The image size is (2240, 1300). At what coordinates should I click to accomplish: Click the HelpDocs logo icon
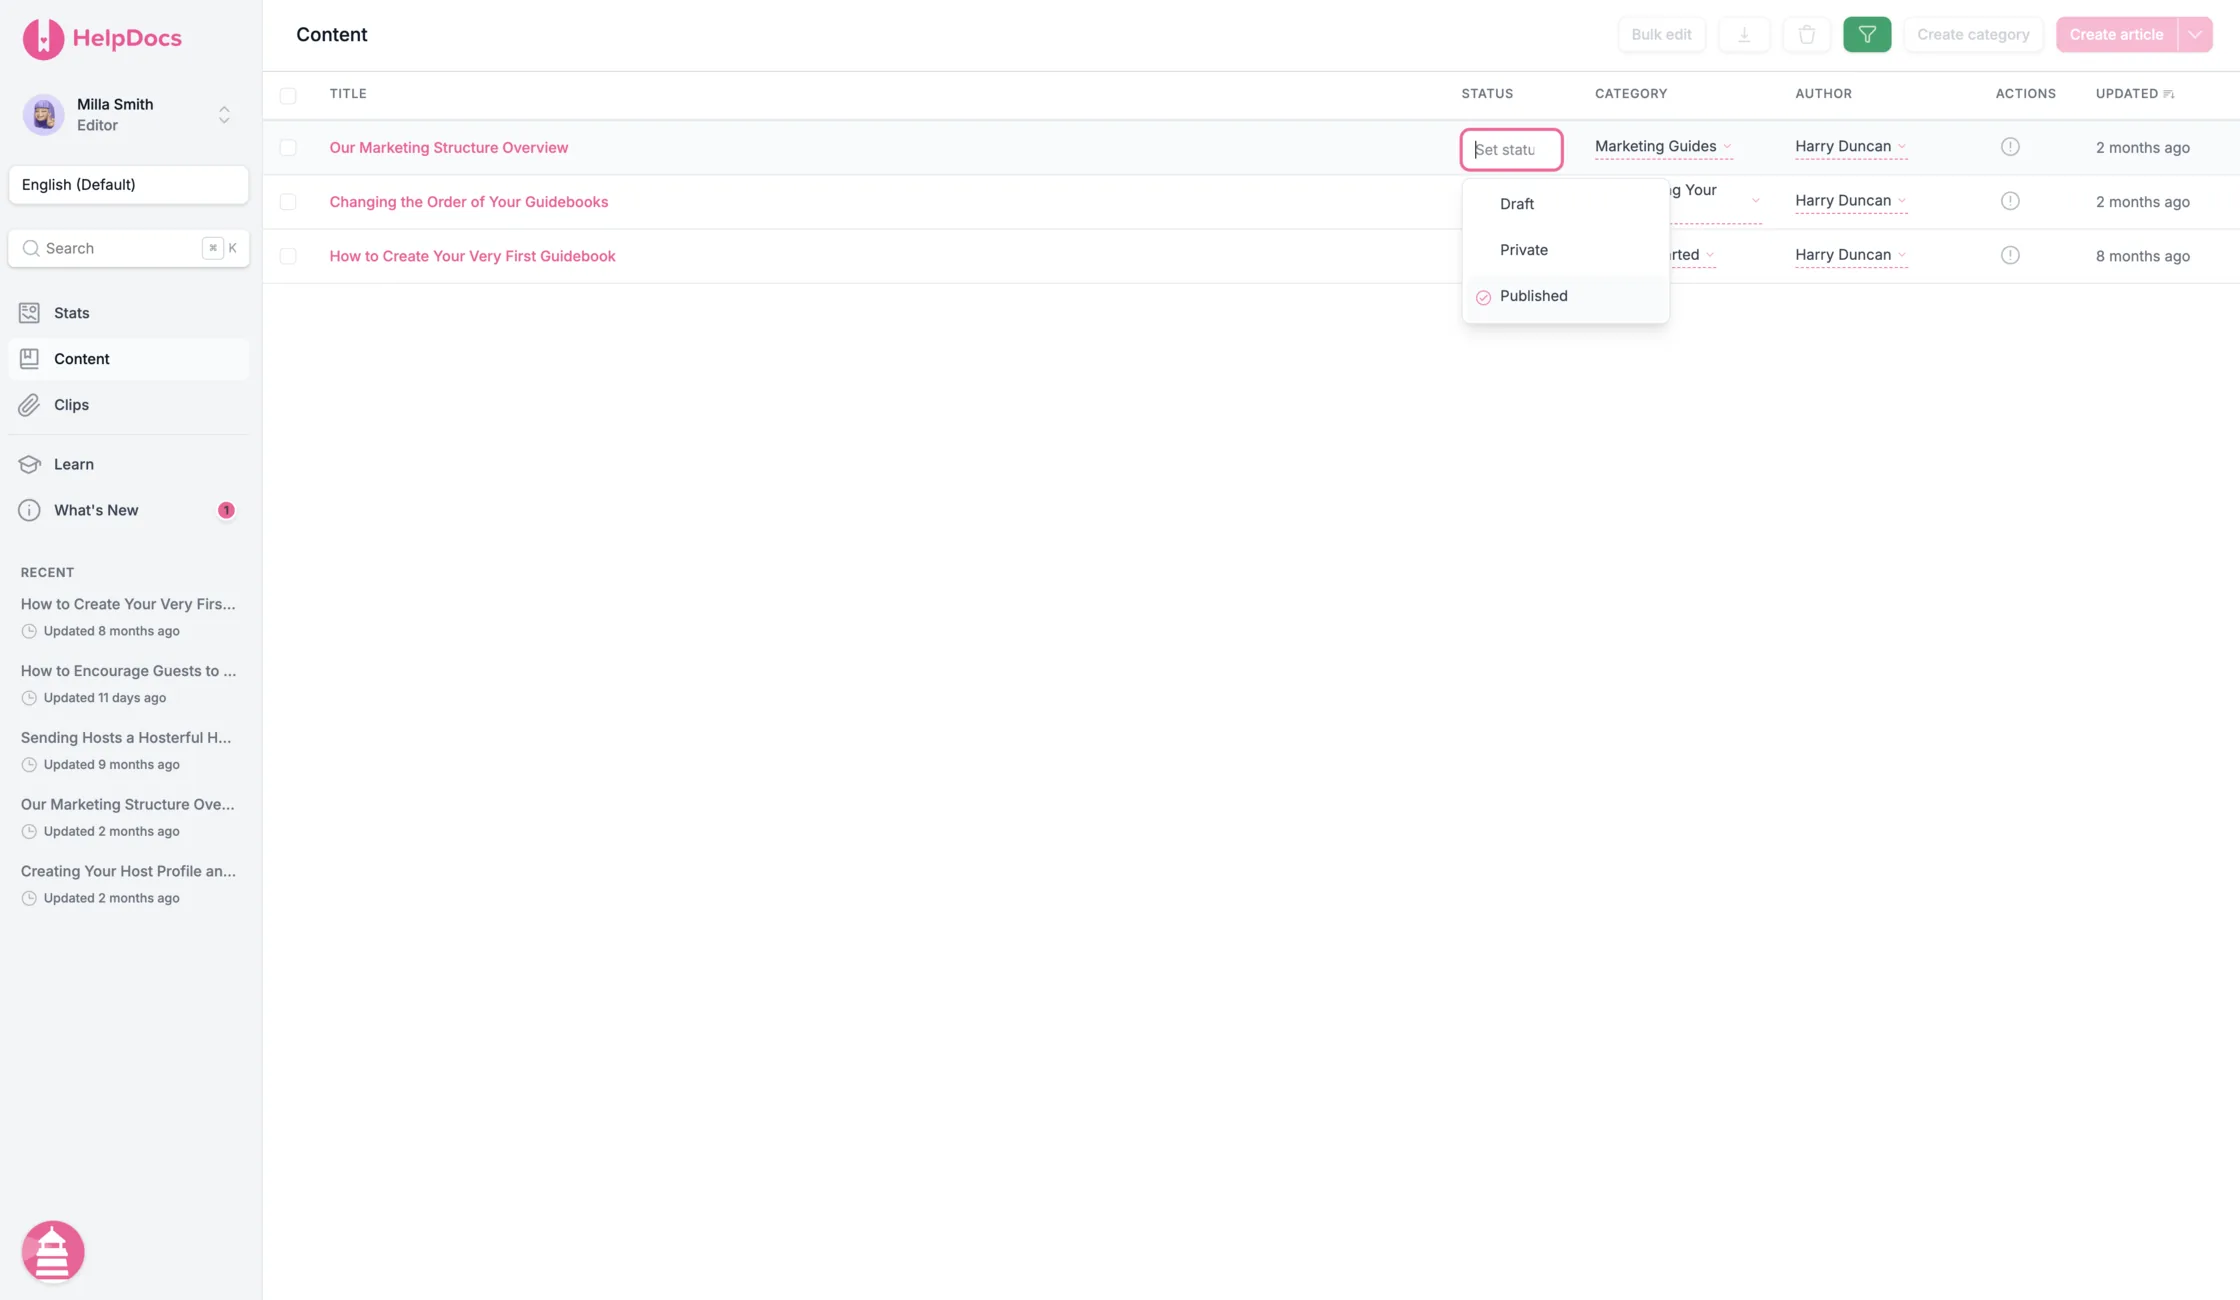pos(43,38)
